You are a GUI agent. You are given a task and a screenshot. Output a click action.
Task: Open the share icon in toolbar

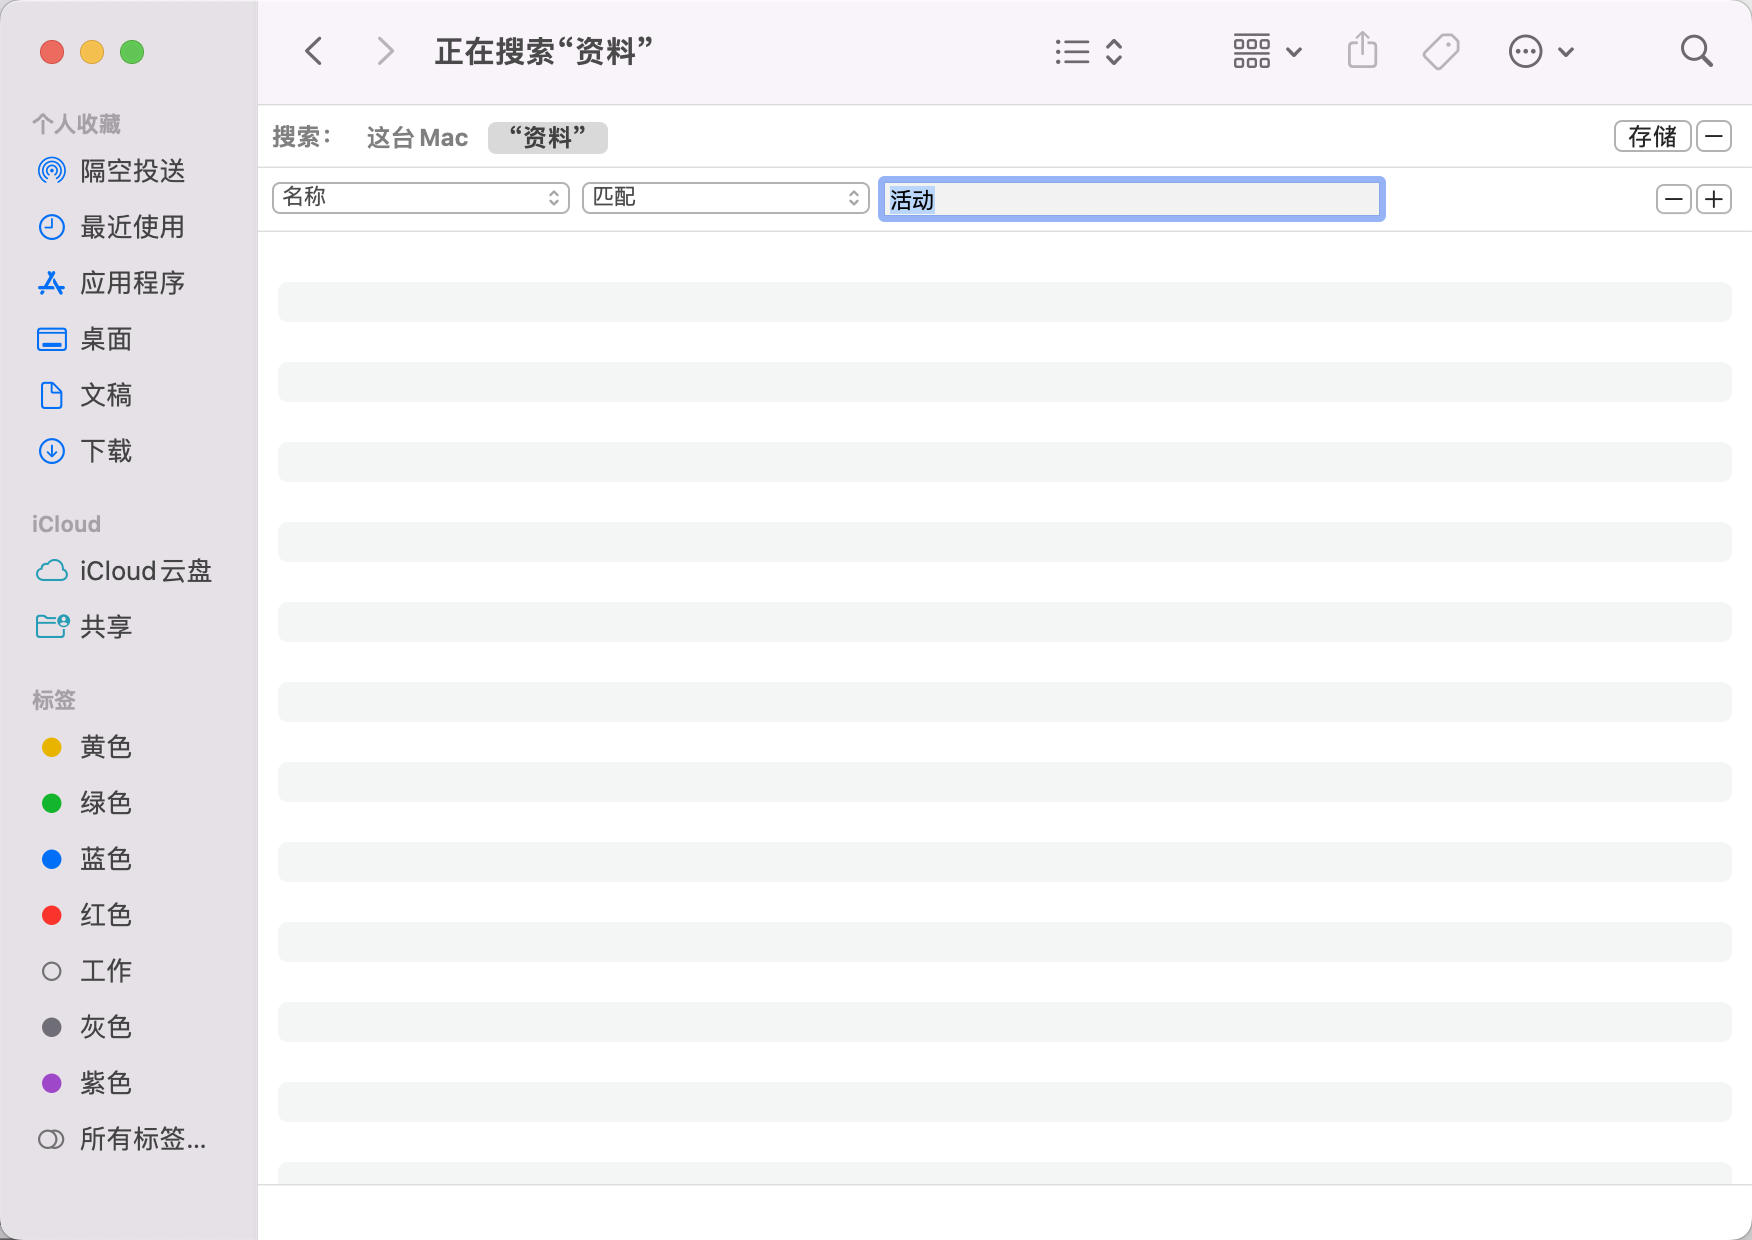1362,51
